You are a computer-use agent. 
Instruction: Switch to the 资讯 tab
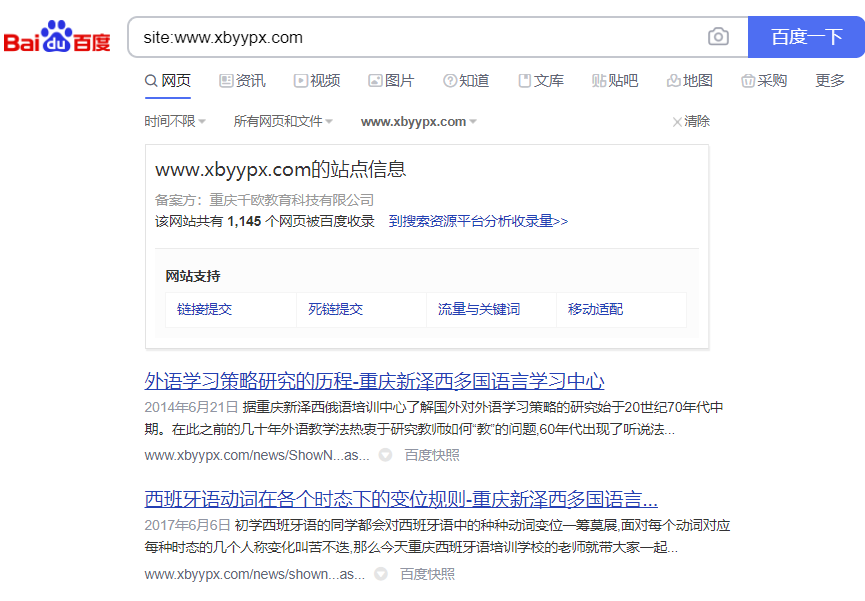(242, 81)
